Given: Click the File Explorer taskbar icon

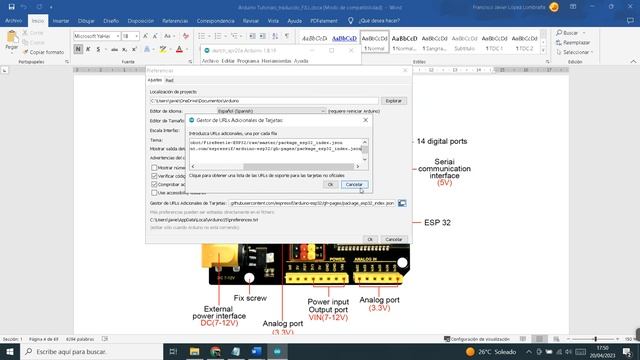Looking at the screenshot, I should [194, 351].
